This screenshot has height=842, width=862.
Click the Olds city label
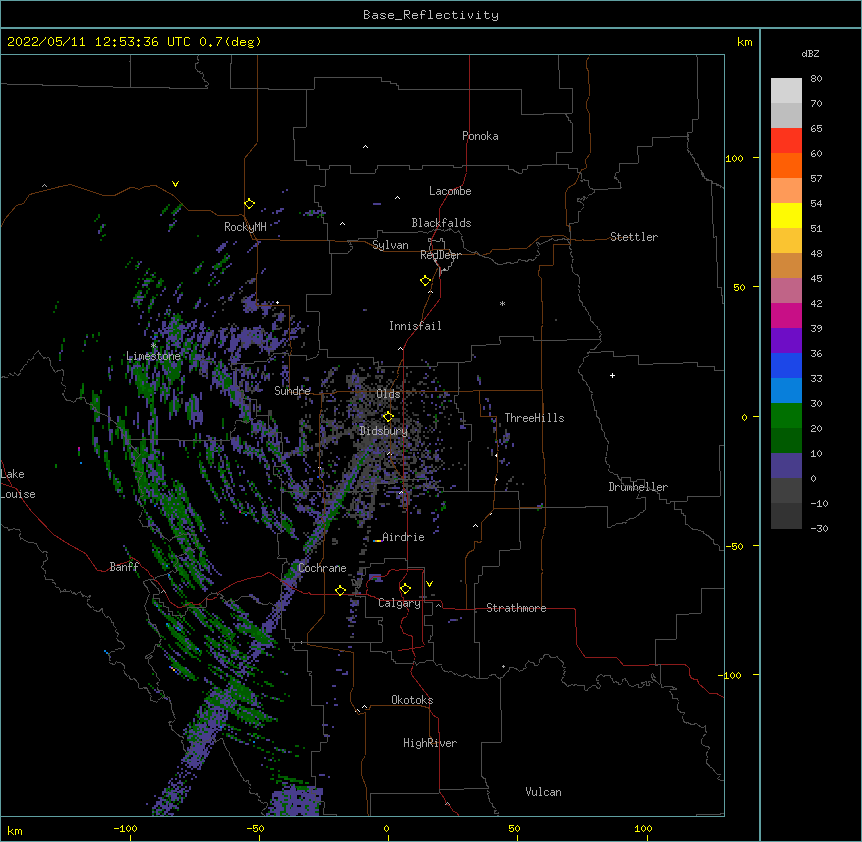point(388,394)
